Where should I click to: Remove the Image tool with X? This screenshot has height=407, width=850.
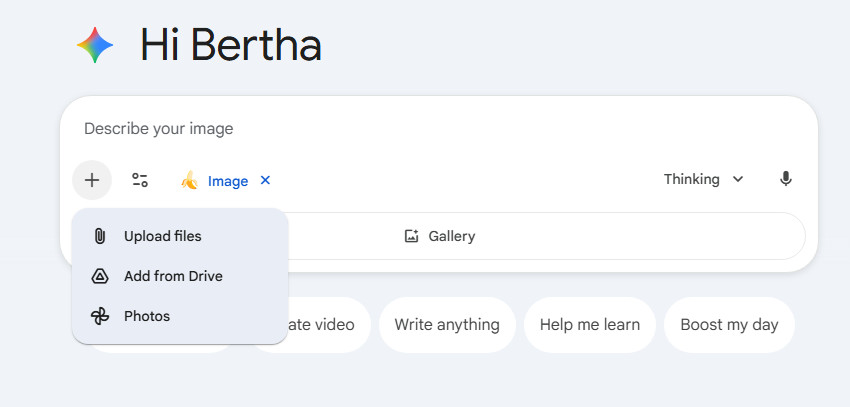coord(265,180)
